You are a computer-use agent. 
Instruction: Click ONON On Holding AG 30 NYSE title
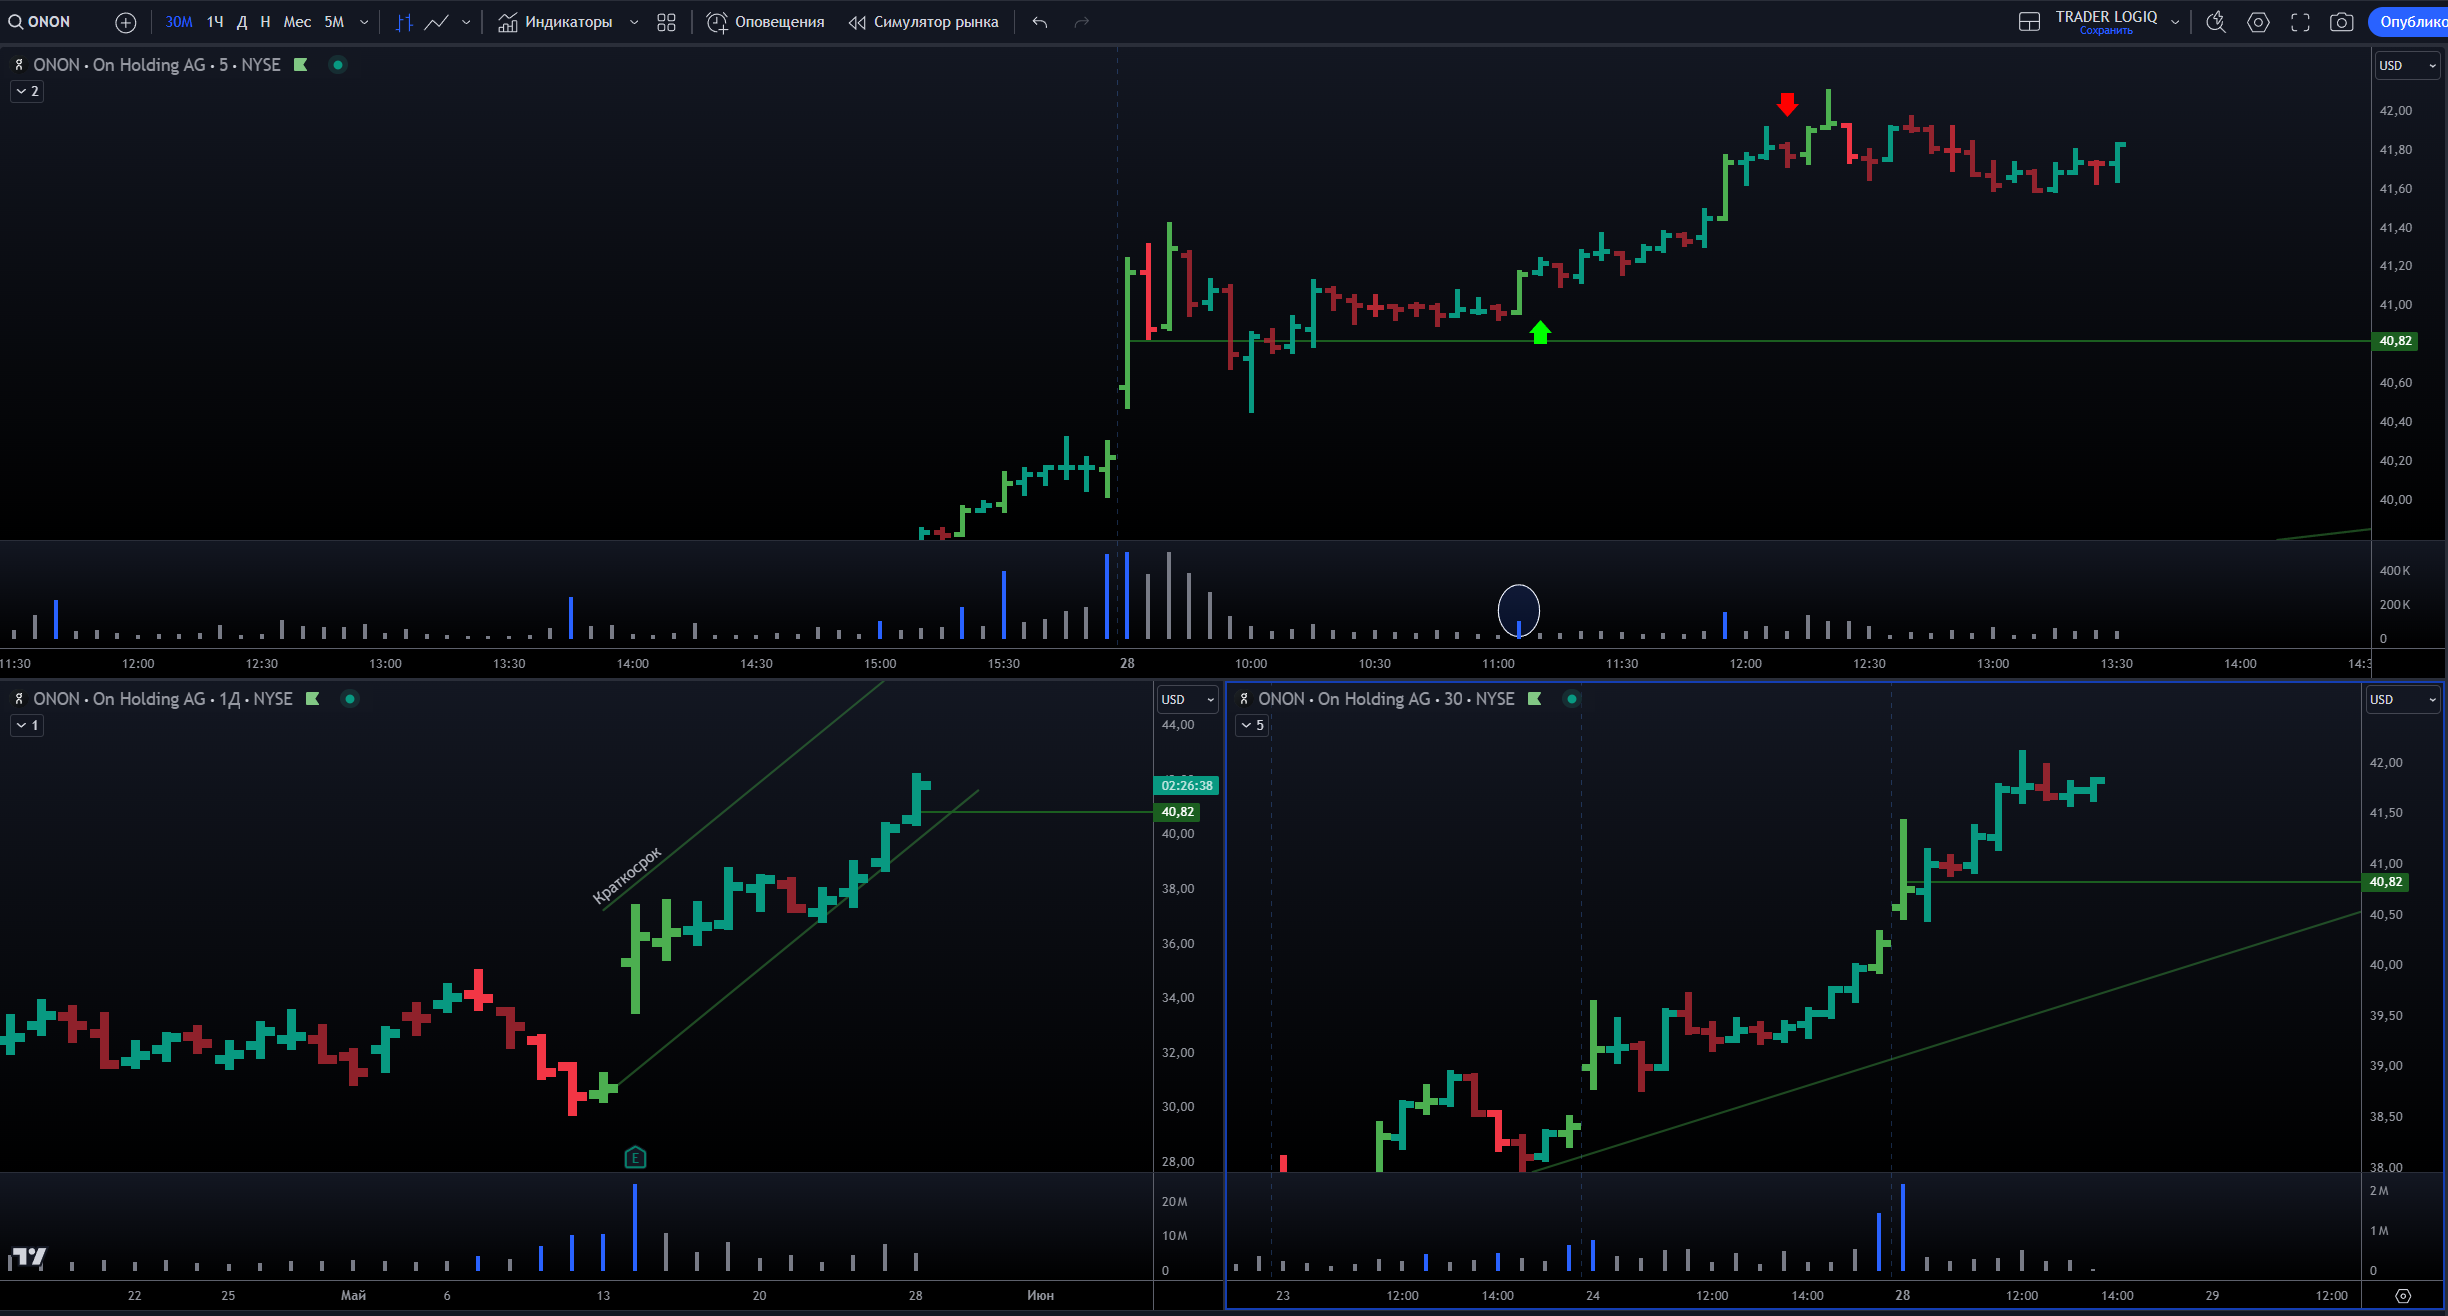(1386, 699)
